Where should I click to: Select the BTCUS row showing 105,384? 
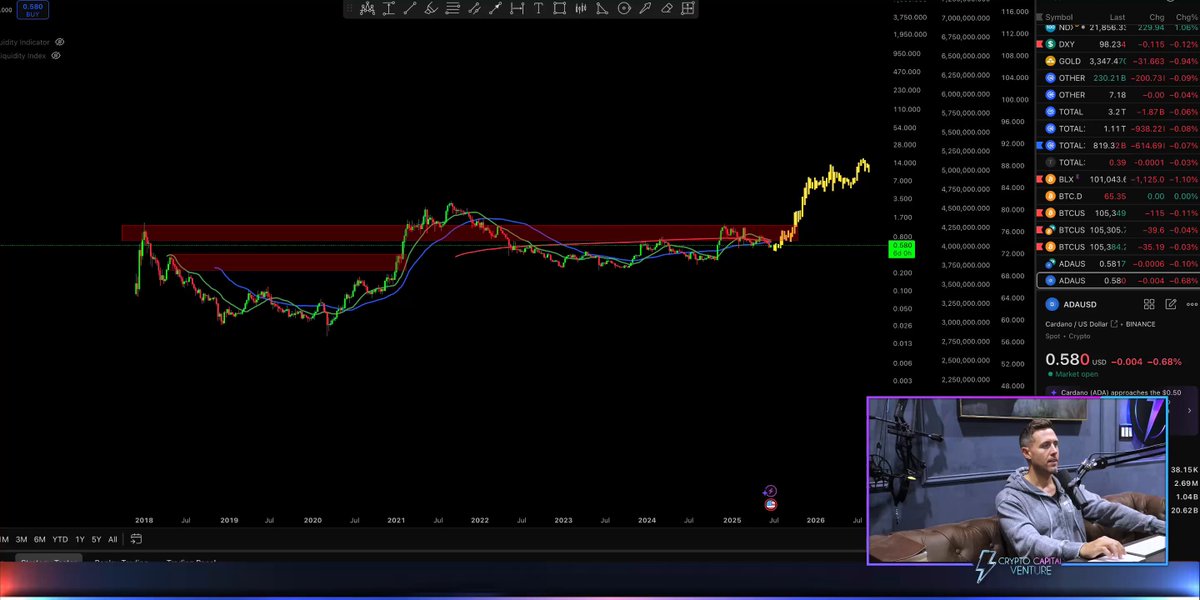point(1118,246)
